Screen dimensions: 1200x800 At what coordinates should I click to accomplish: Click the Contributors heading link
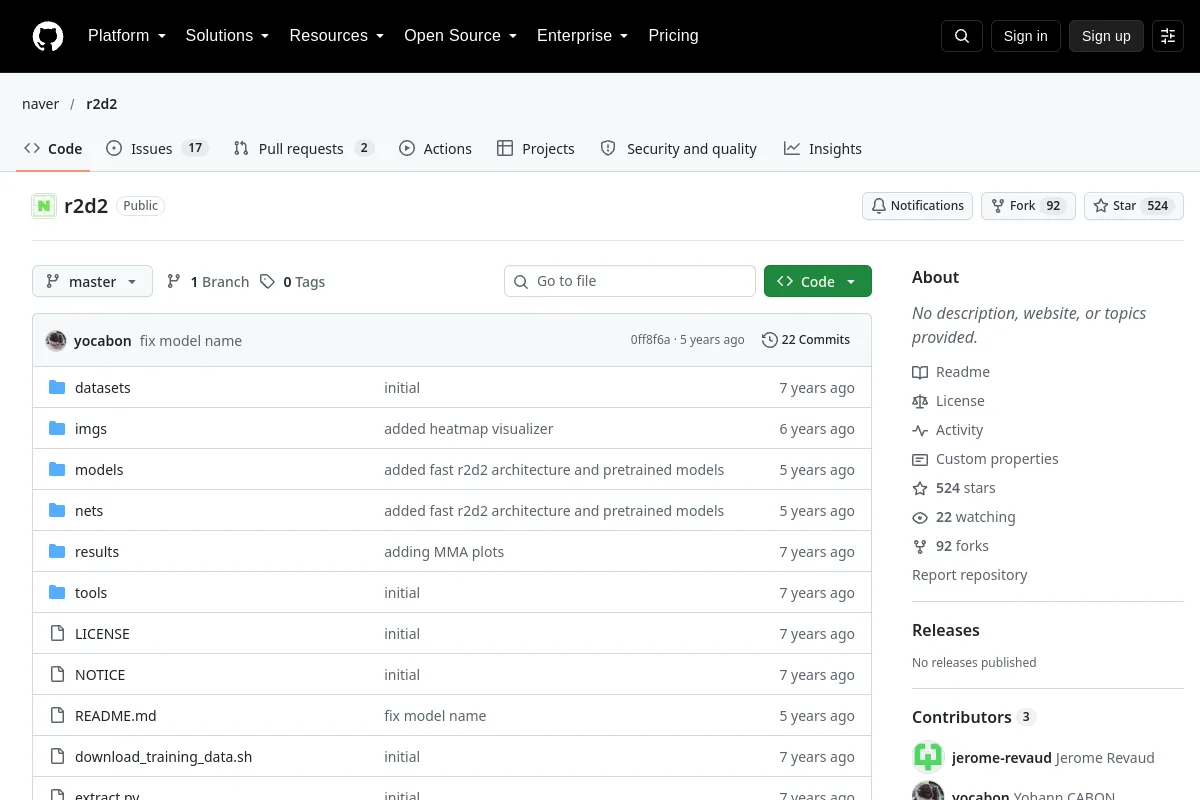(x=974, y=717)
